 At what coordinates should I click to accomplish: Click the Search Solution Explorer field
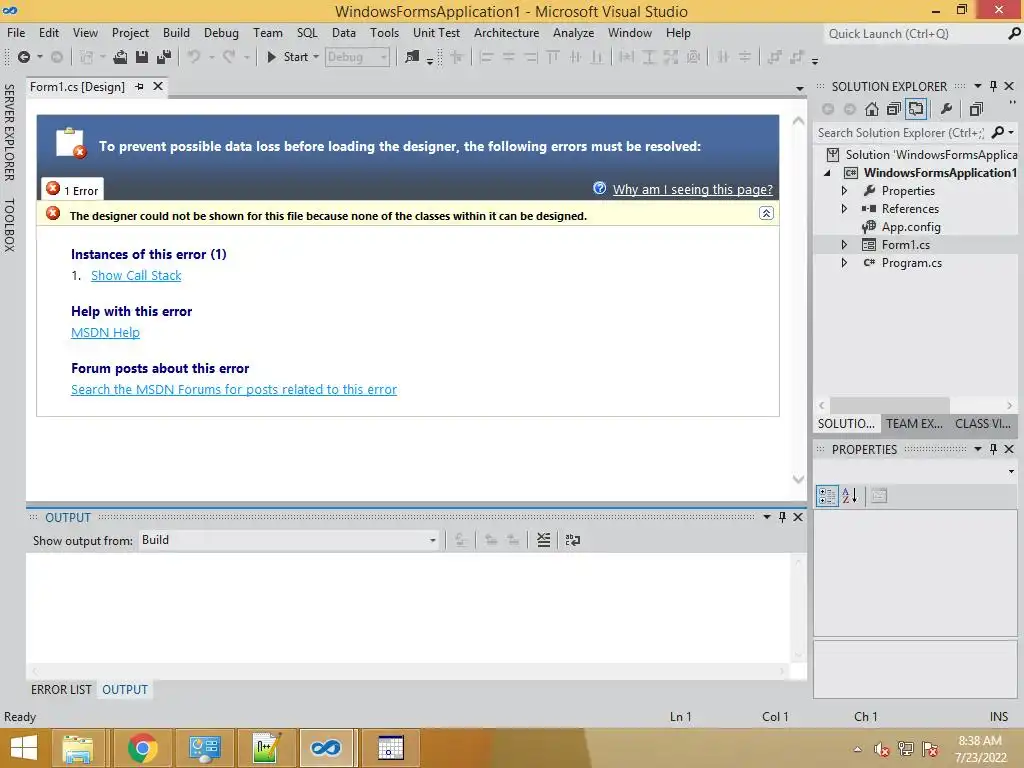pos(901,133)
